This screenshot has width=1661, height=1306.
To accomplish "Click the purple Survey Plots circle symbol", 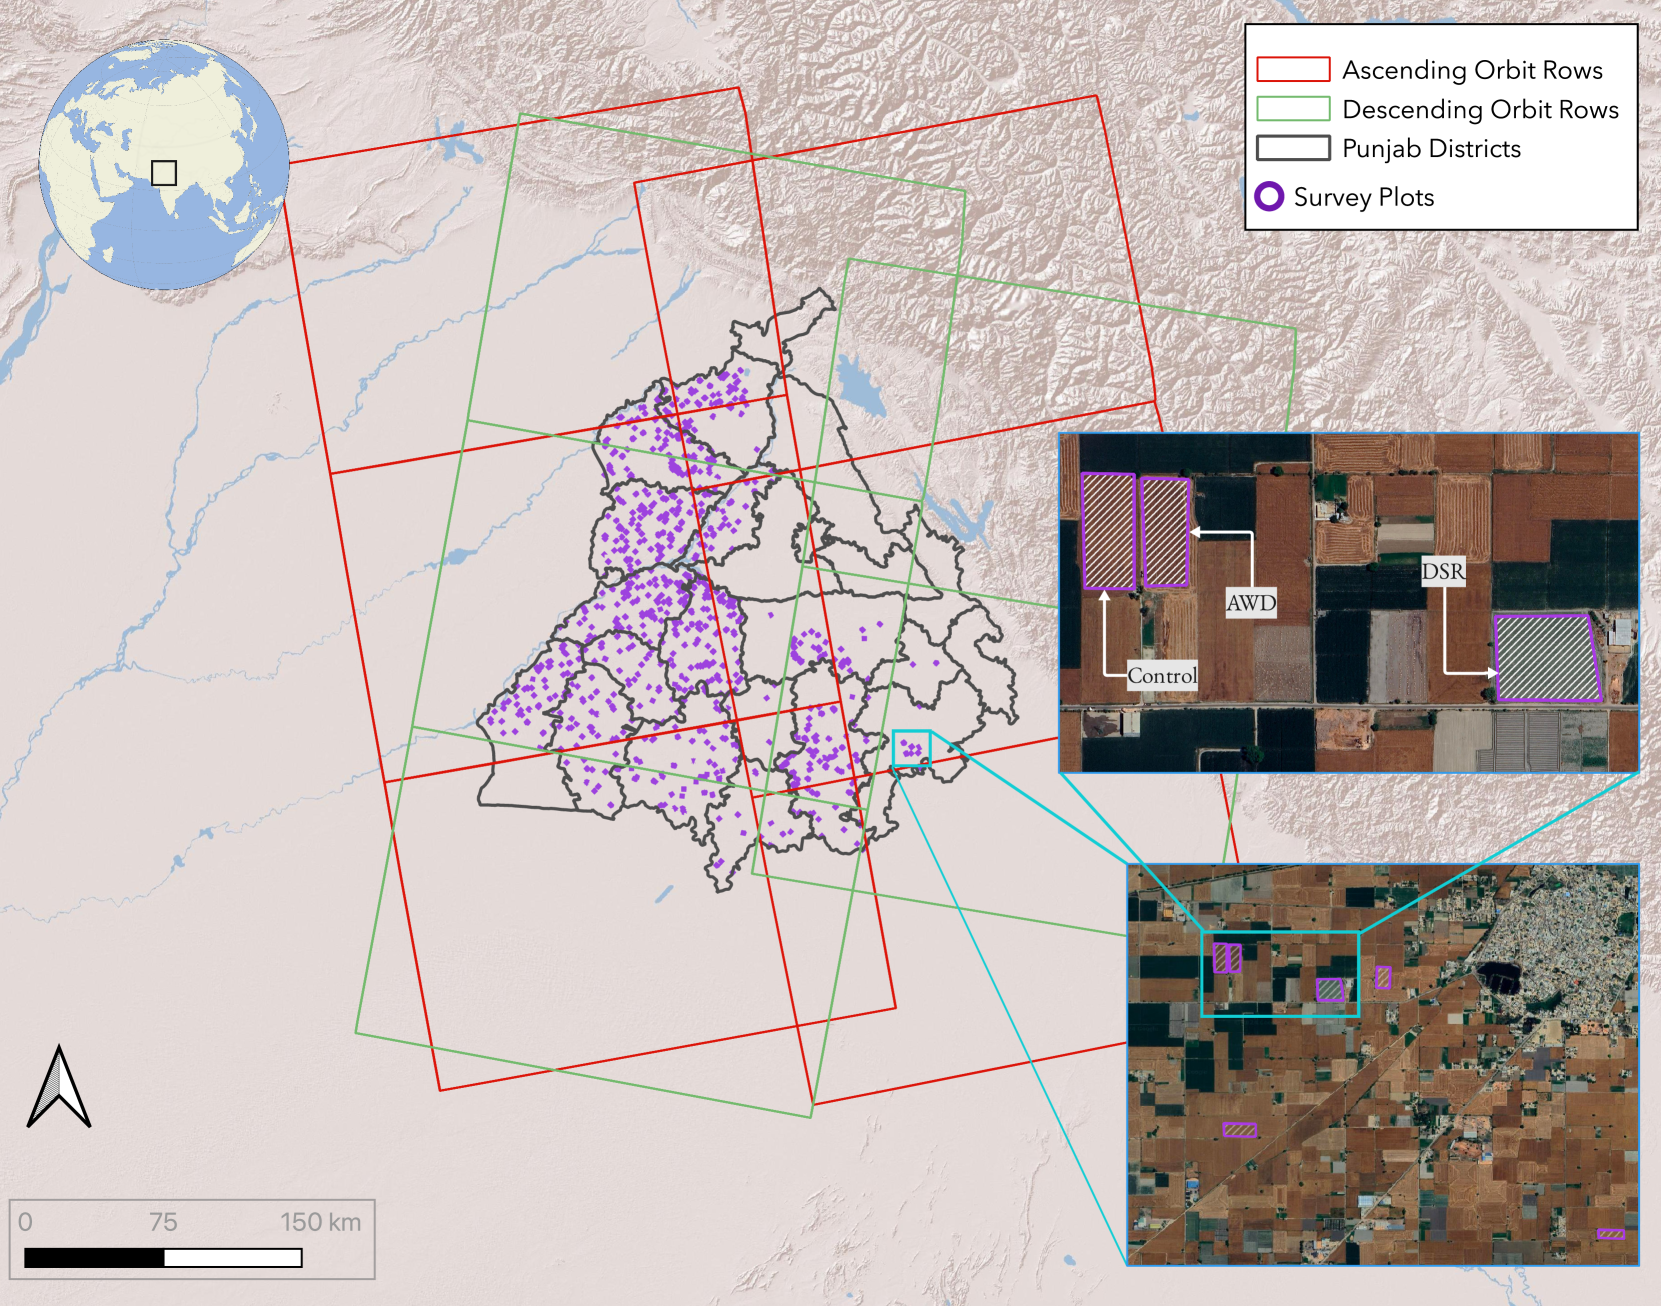I will [x=1269, y=196].
